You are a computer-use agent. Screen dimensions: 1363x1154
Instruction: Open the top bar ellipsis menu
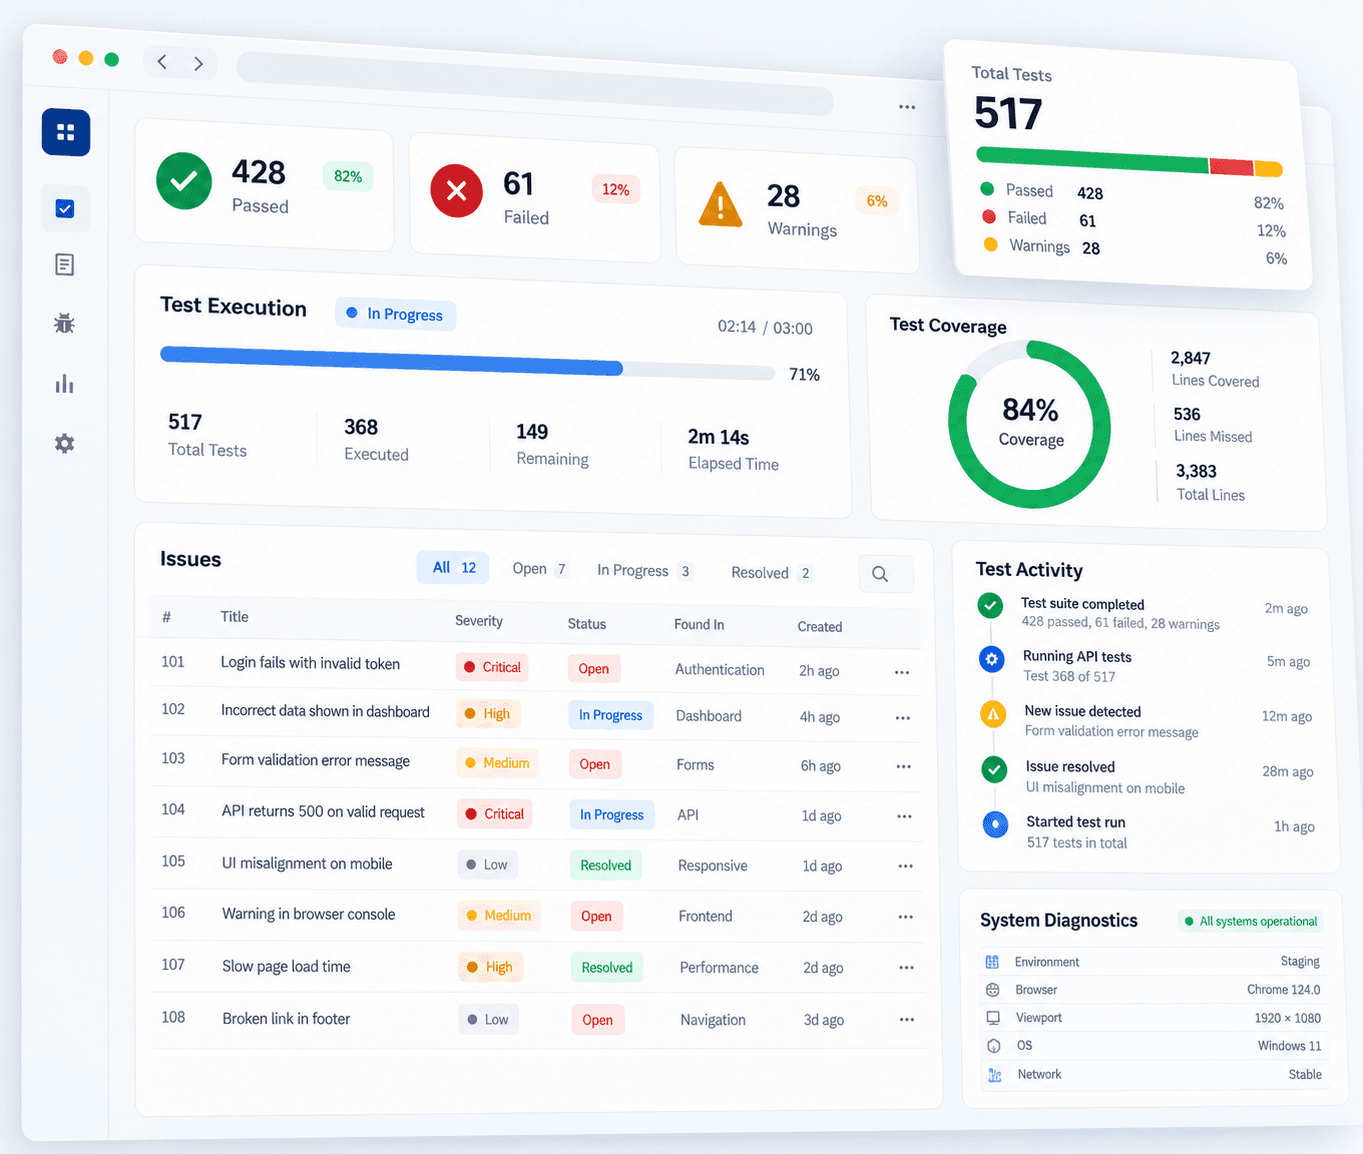pyautogui.click(x=907, y=106)
